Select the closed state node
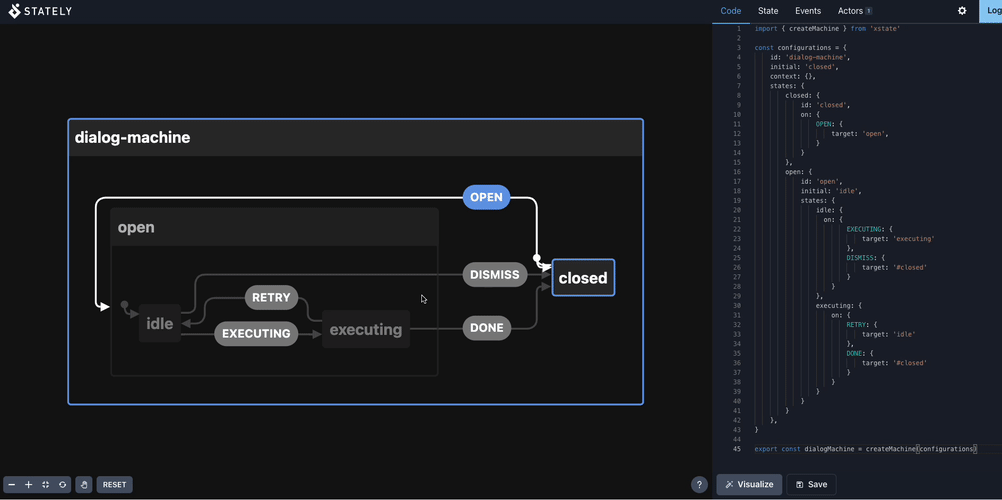Viewport: 1002px width, 500px height. [x=583, y=278]
